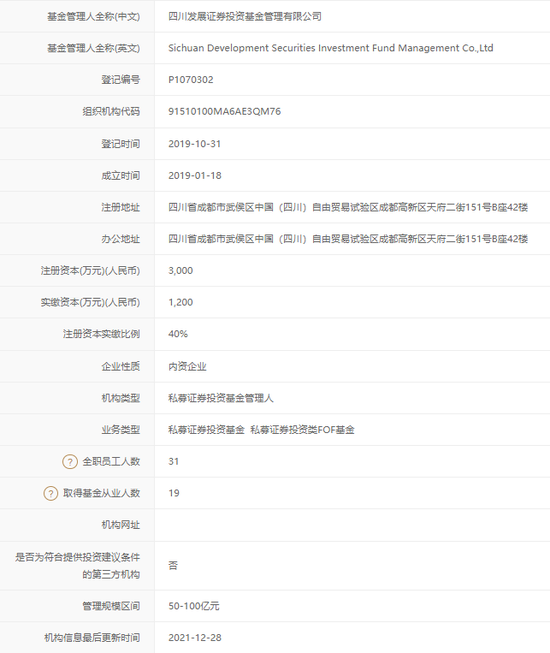Select the 注册地址 address value
This screenshot has width=550, height=653.
tap(348, 207)
